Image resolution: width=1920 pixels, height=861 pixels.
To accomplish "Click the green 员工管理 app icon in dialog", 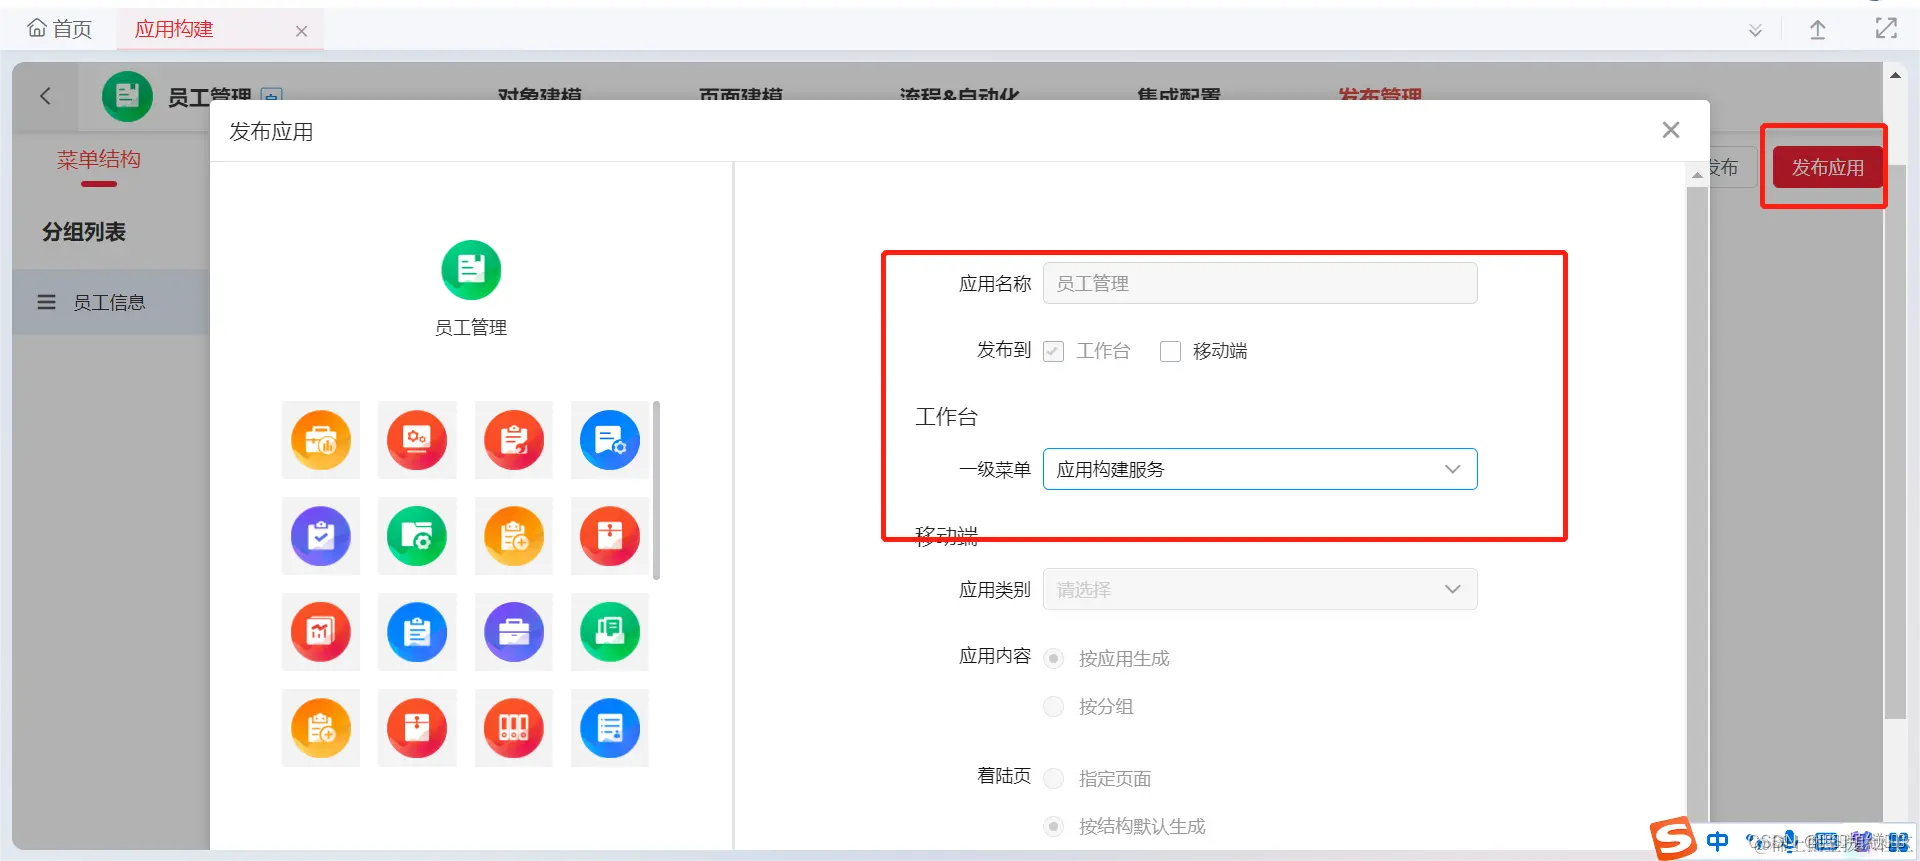I will 471,270.
